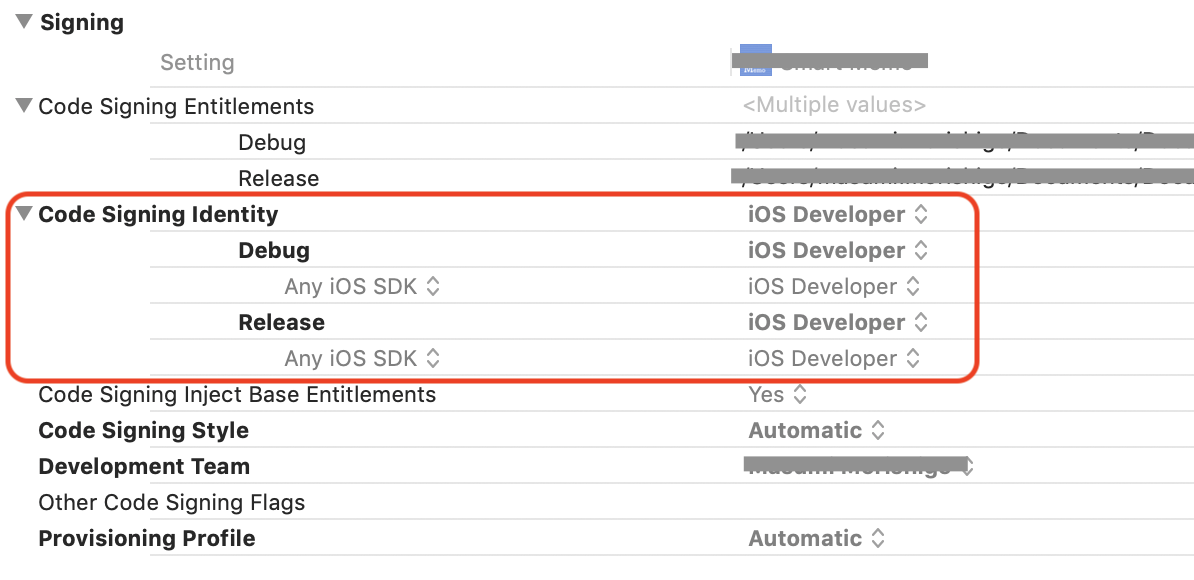The width and height of the screenshot is (1194, 580).
Task: Open iOS Developer value beside Debug's Any iOS SDK
Action: click(x=835, y=286)
